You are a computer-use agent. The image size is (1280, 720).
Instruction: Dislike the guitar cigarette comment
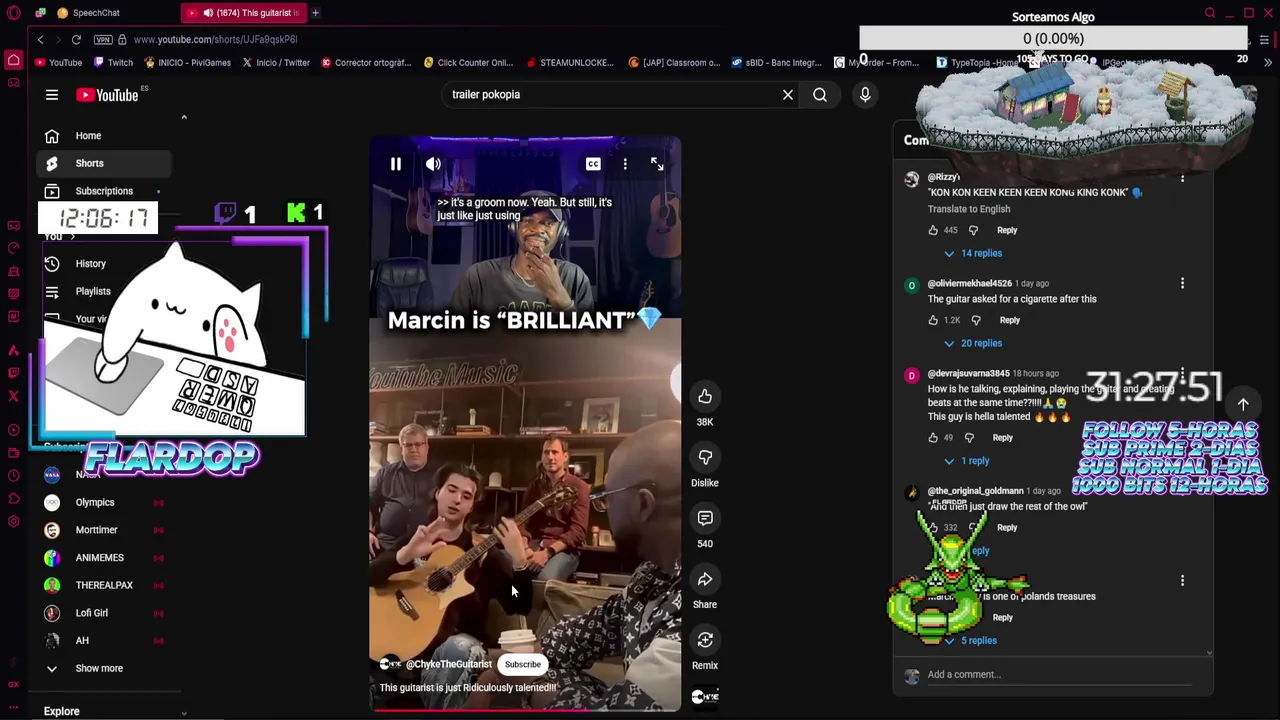976,320
